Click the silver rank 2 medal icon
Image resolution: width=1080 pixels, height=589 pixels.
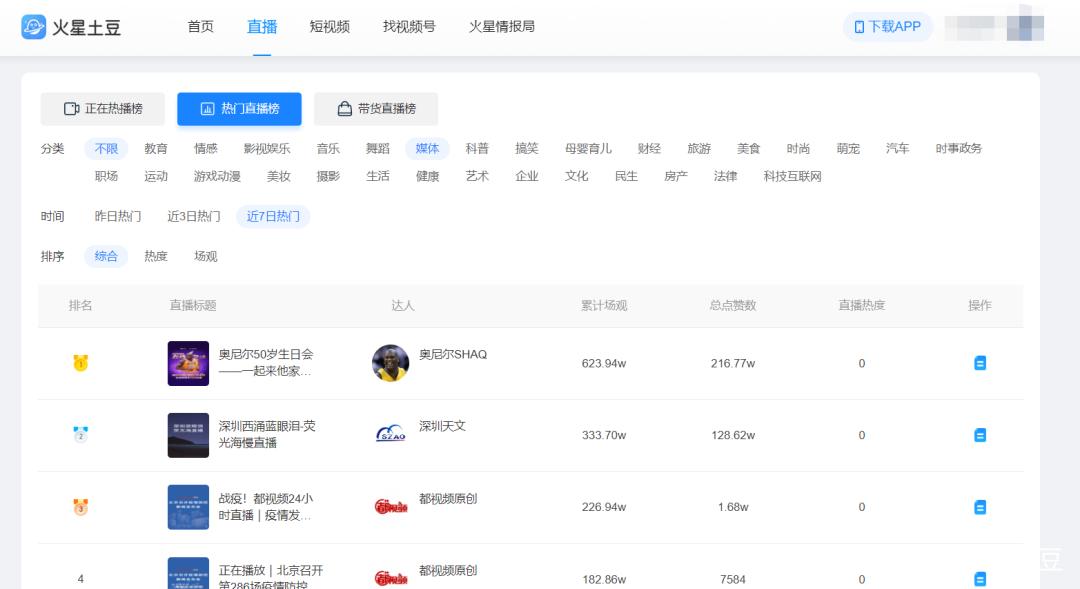81,435
